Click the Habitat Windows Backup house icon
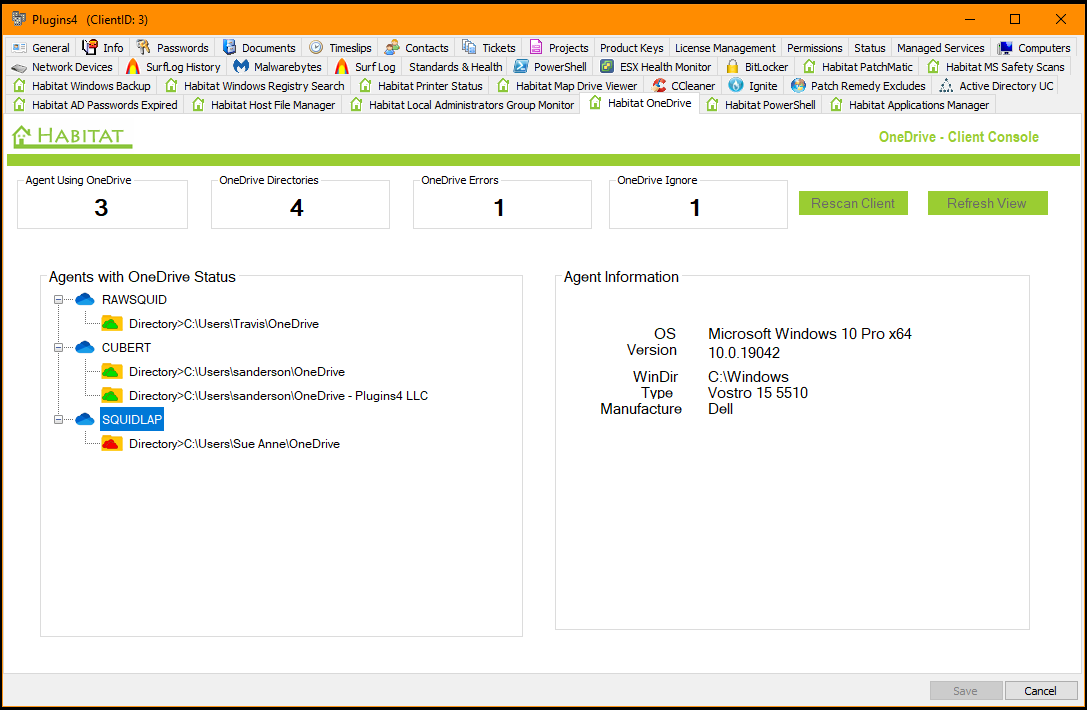Screen dimensions: 1087x710 point(19,85)
